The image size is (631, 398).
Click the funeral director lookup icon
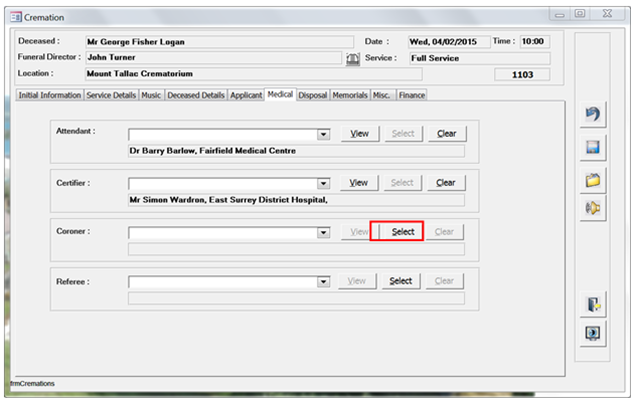pos(353,59)
